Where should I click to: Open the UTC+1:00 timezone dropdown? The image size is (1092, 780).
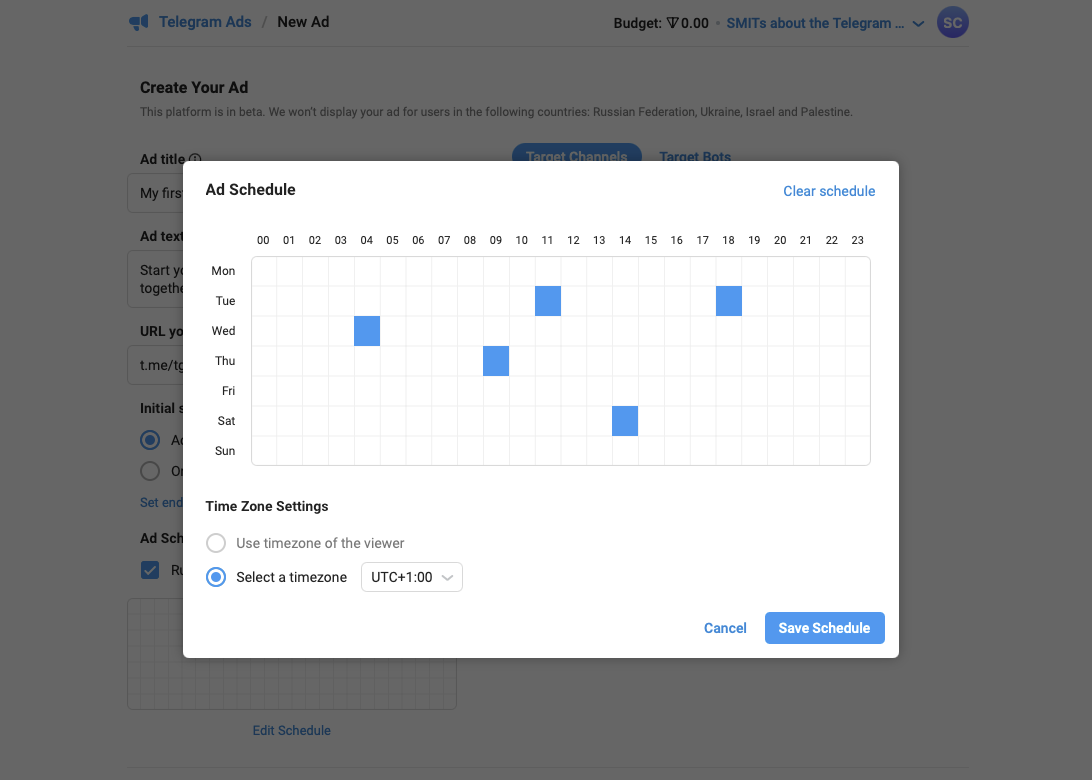pyautogui.click(x=412, y=577)
